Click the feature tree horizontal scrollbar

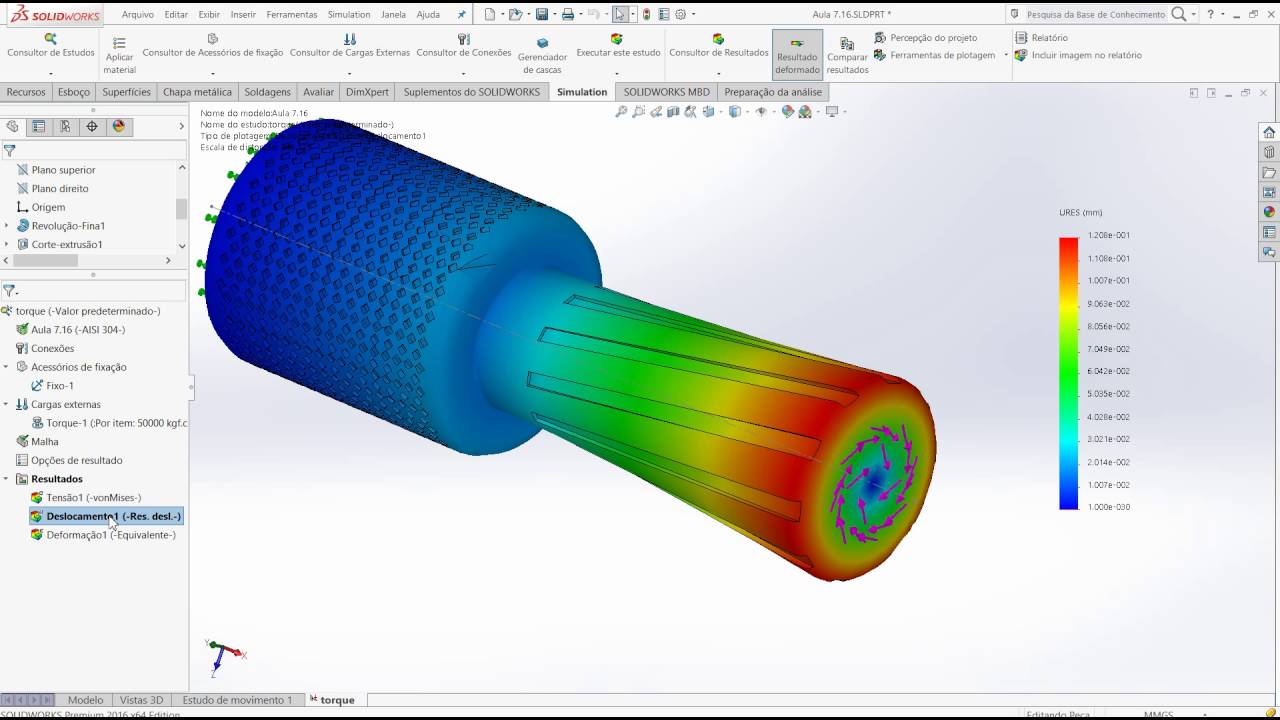pos(45,260)
